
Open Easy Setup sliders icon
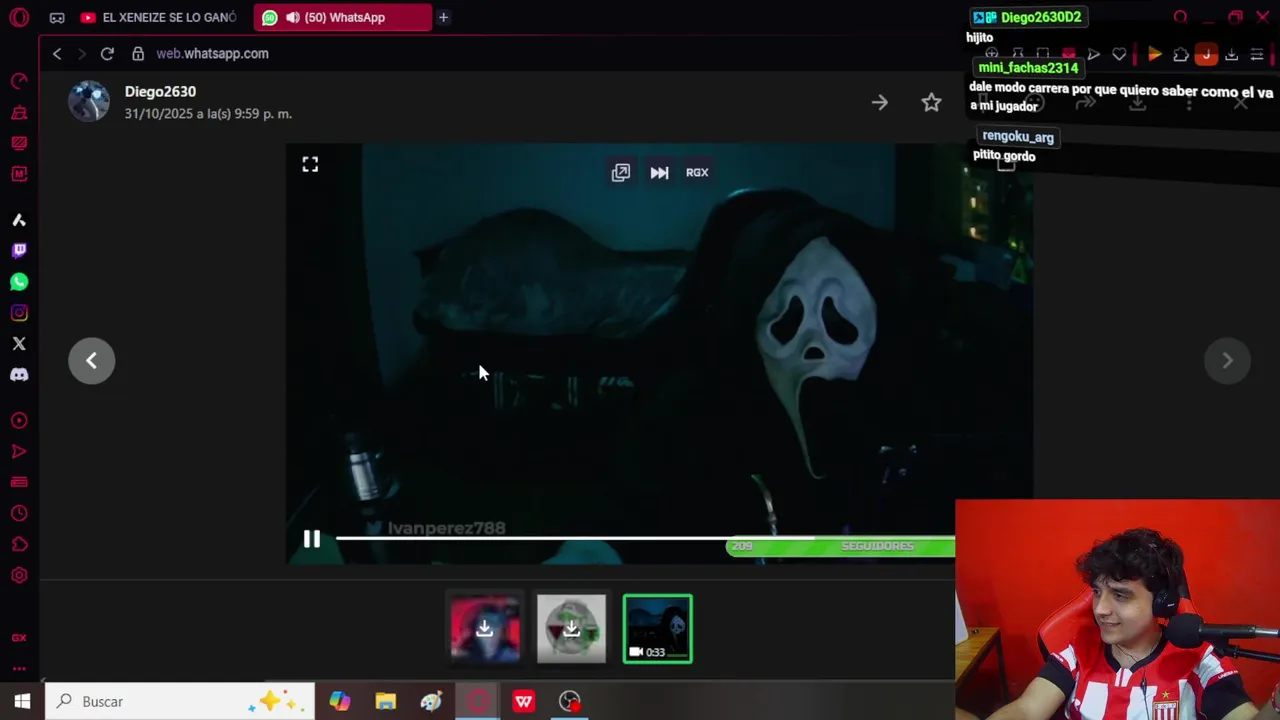coord(1257,55)
